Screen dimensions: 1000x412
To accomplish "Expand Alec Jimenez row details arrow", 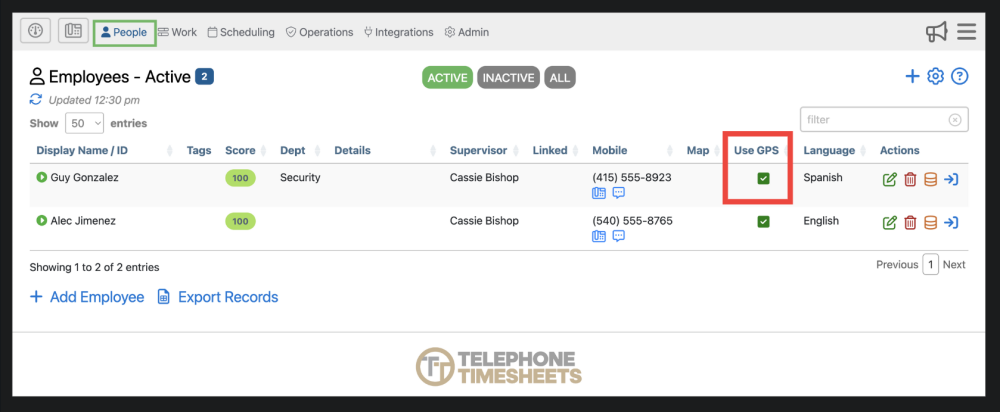I will pos(42,221).
